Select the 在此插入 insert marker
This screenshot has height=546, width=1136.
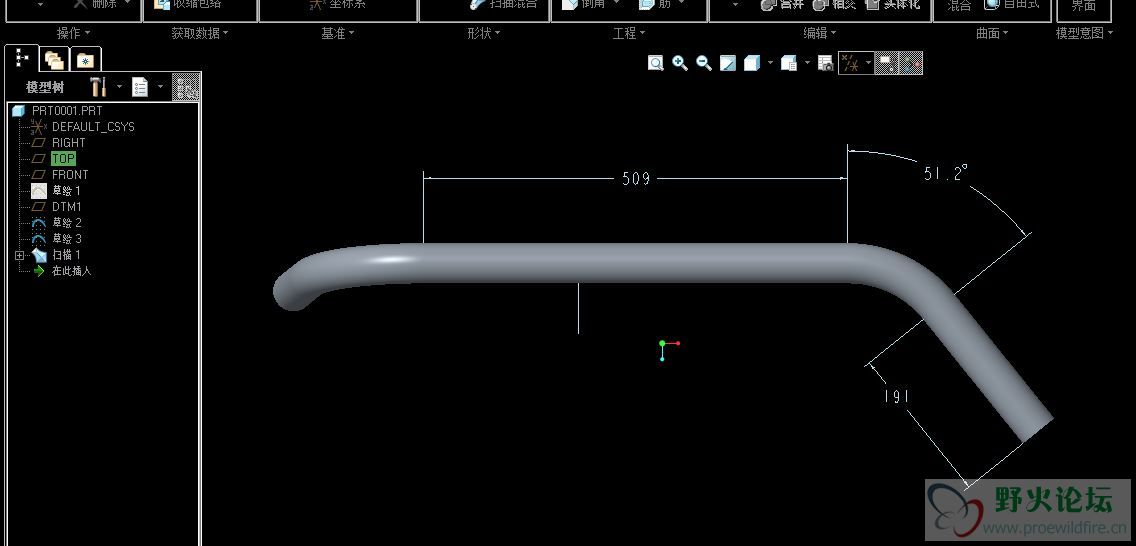[x=71, y=271]
